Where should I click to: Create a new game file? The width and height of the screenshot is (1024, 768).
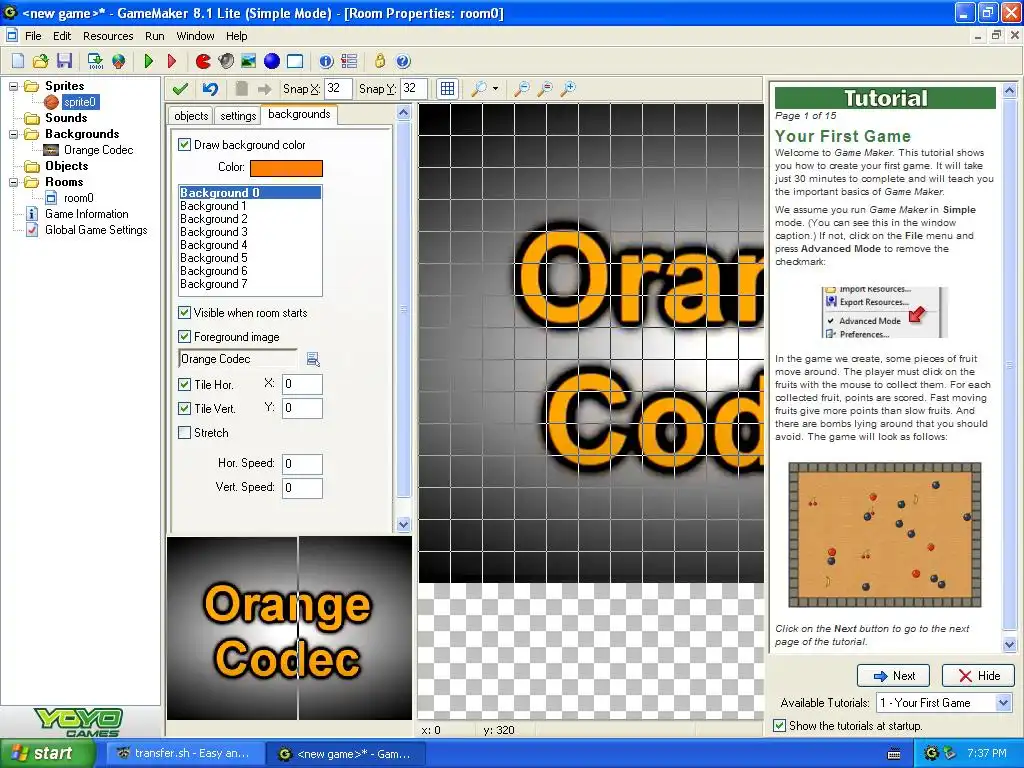tap(18, 61)
